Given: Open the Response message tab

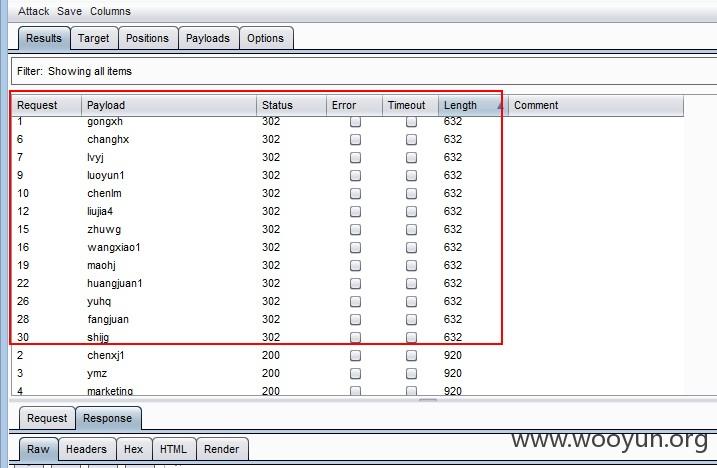Looking at the screenshot, I should pos(108,418).
